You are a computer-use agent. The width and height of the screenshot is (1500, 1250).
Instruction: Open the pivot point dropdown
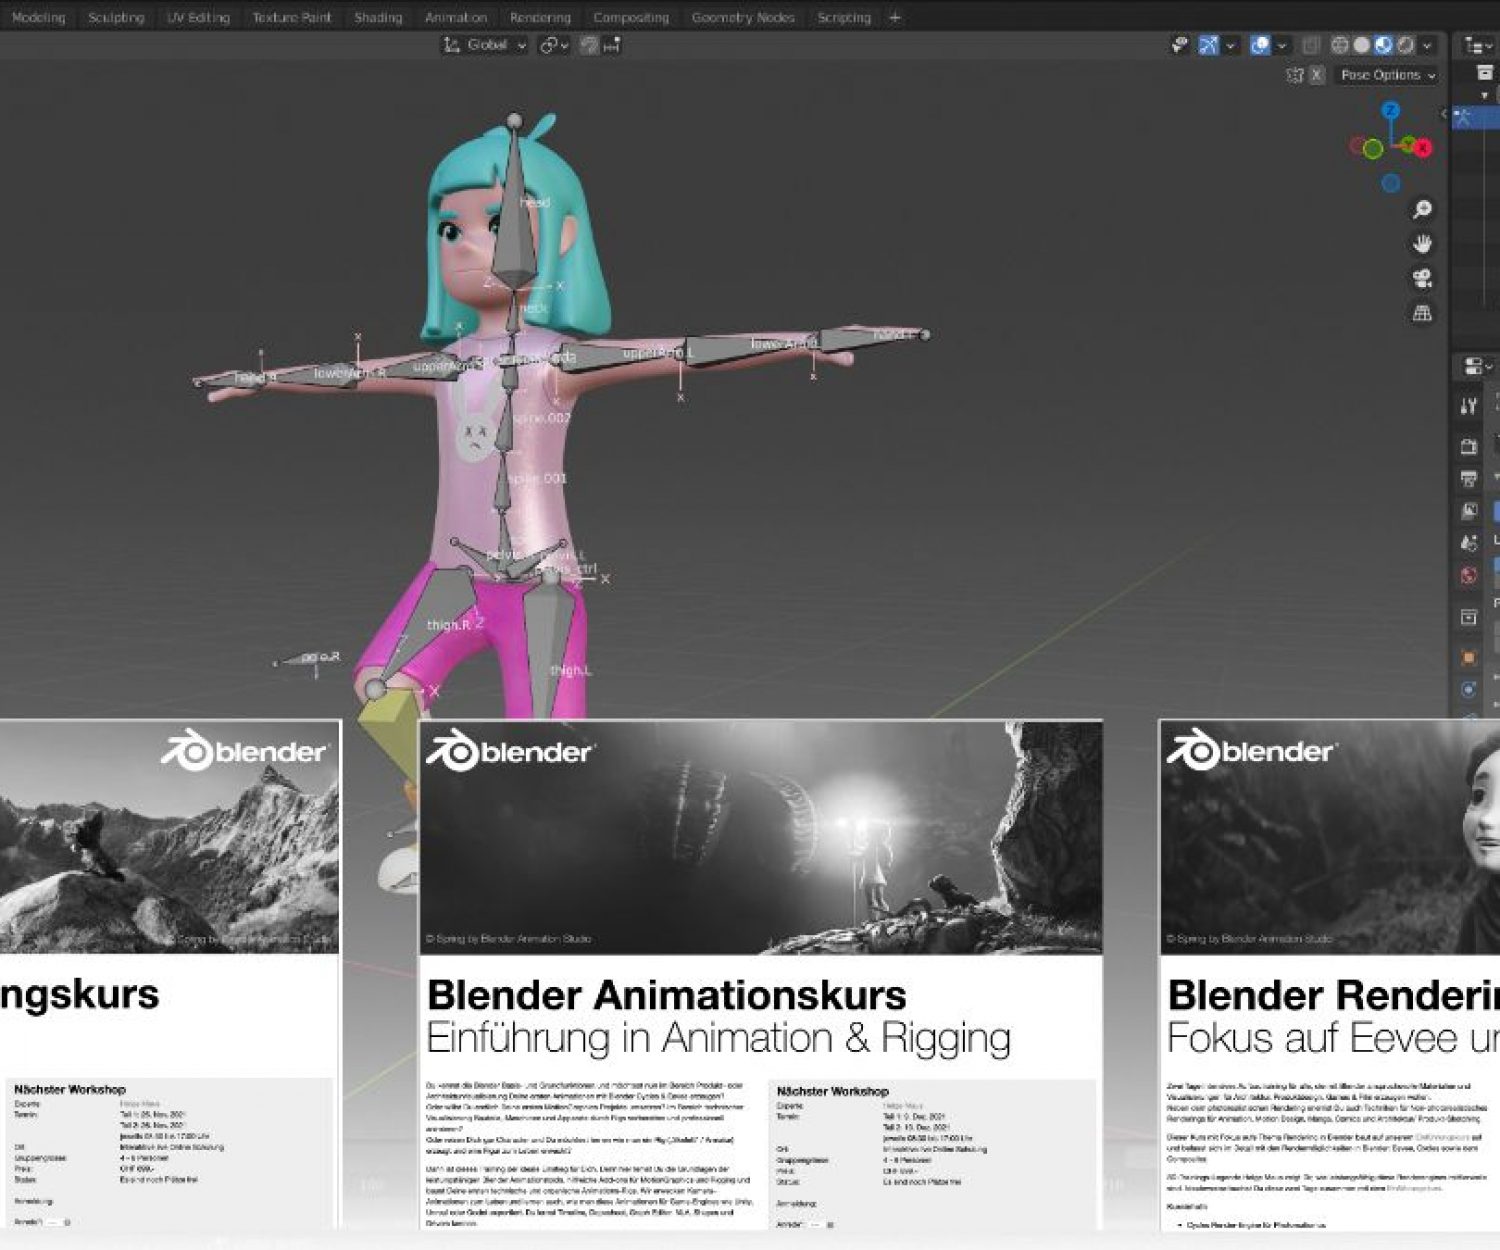pos(554,45)
